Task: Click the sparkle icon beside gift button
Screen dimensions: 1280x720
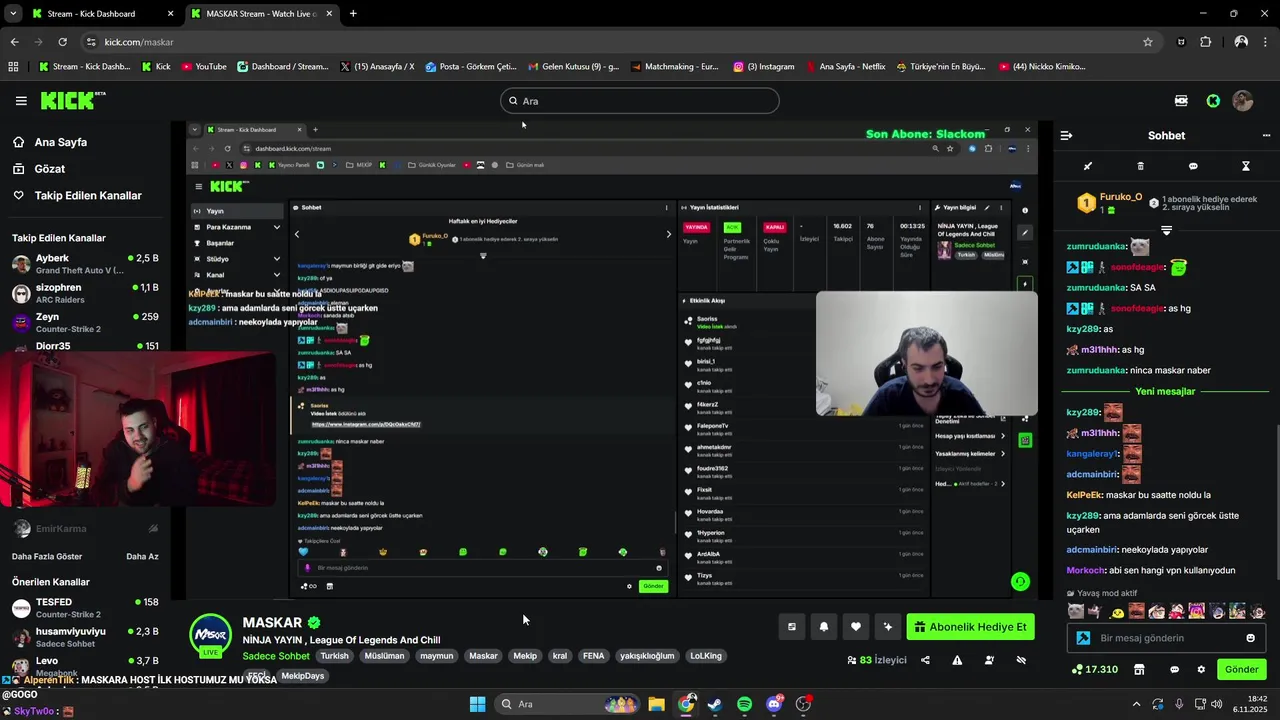Action: tap(887, 627)
